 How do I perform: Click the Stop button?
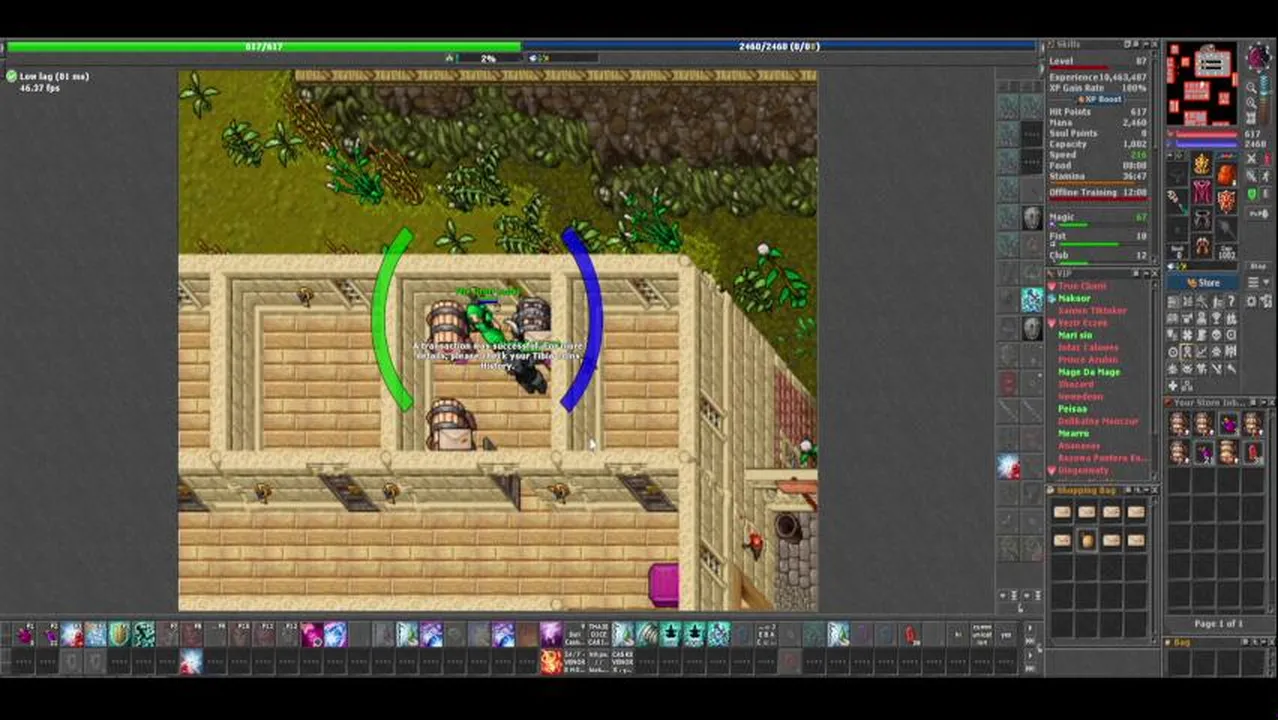[1257, 266]
